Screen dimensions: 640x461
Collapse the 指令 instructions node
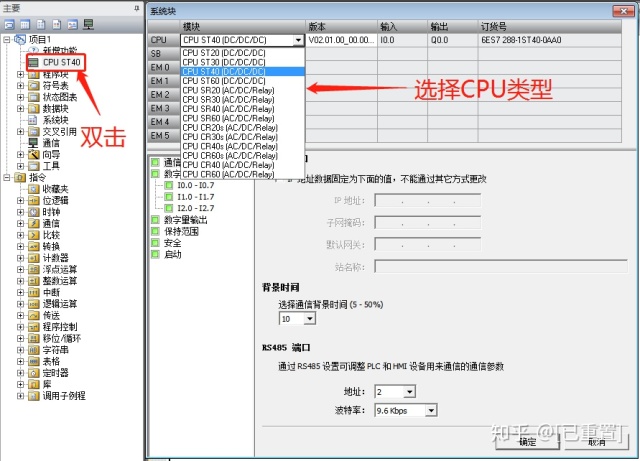(7, 178)
